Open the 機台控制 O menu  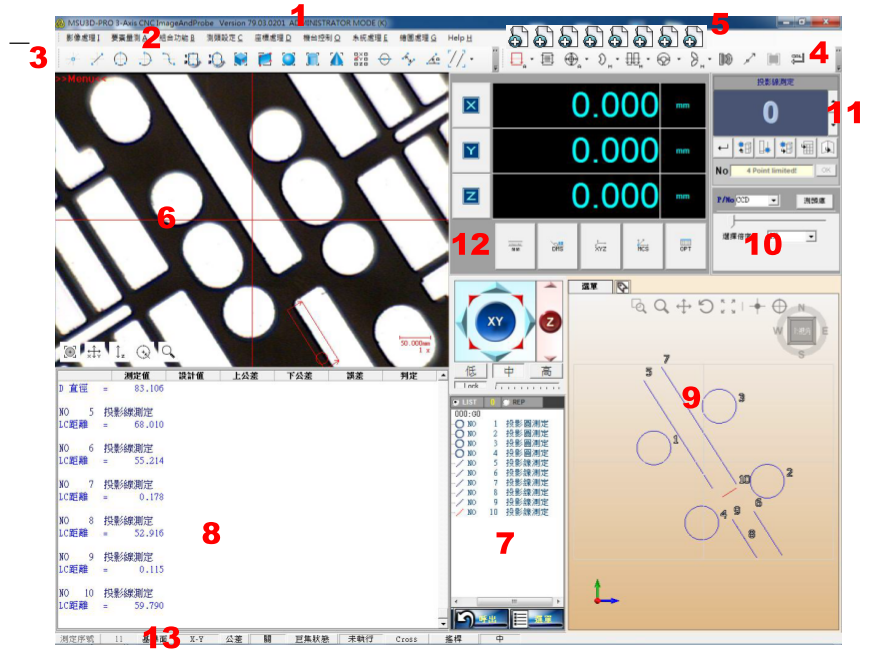321,38
